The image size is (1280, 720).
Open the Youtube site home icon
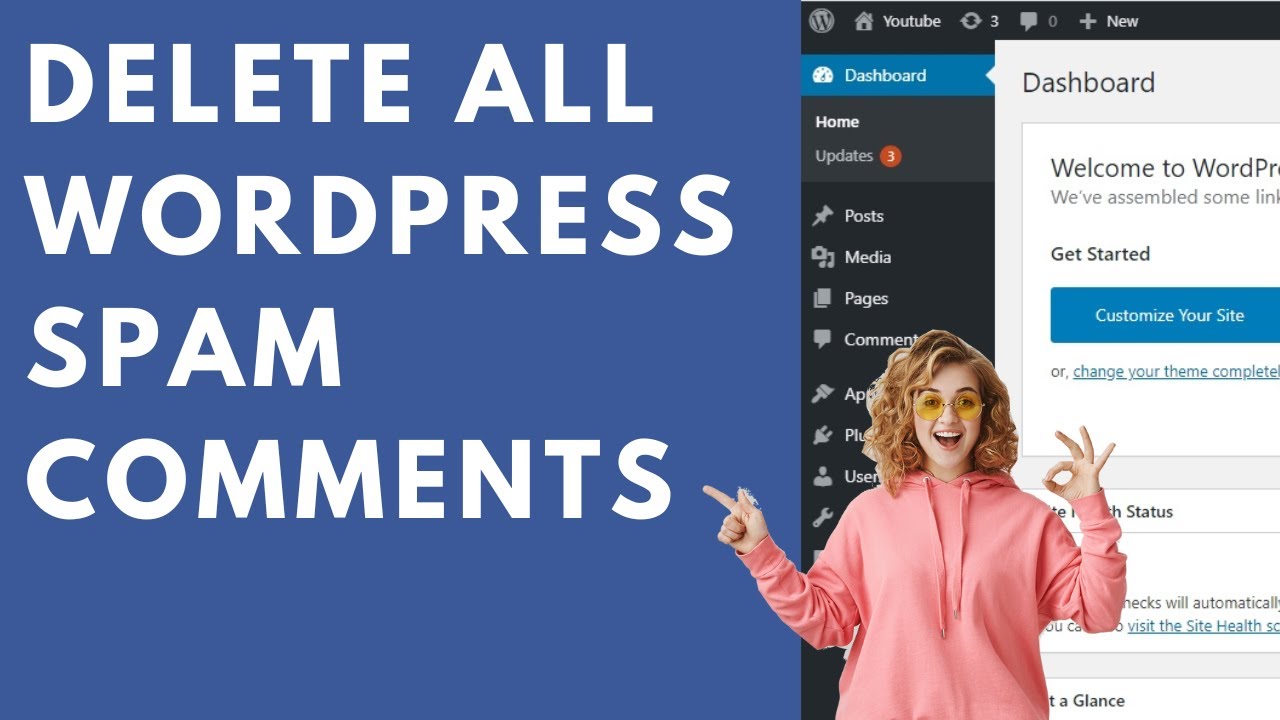[864, 21]
